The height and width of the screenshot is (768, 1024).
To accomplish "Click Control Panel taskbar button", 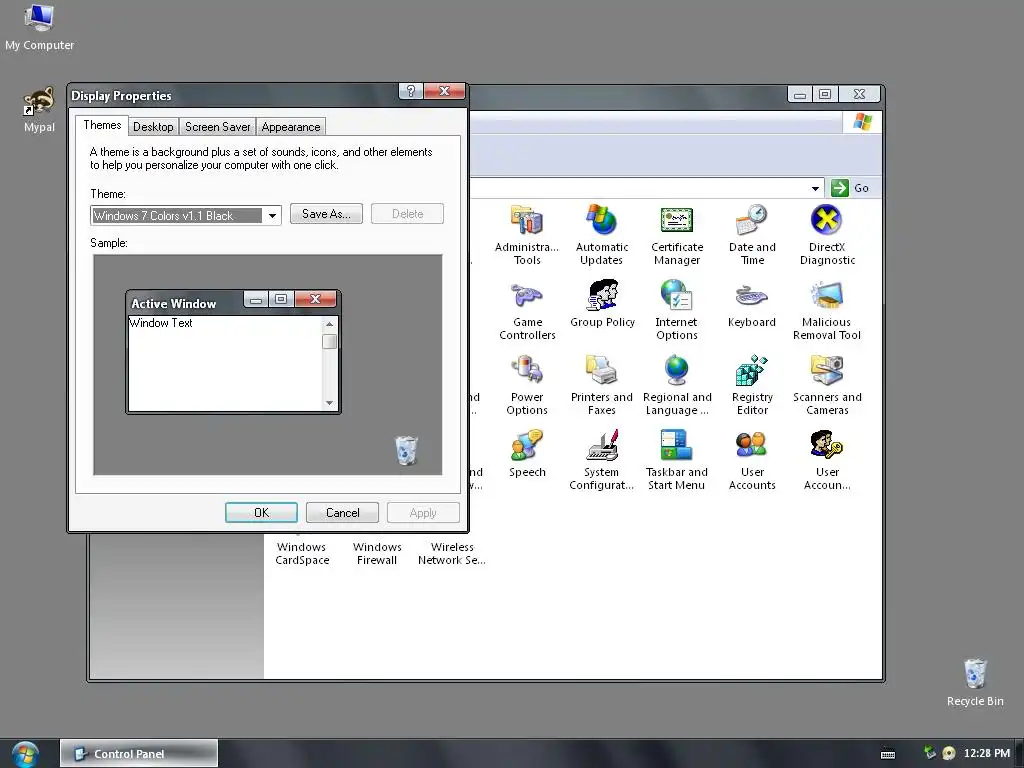I will [x=139, y=753].
